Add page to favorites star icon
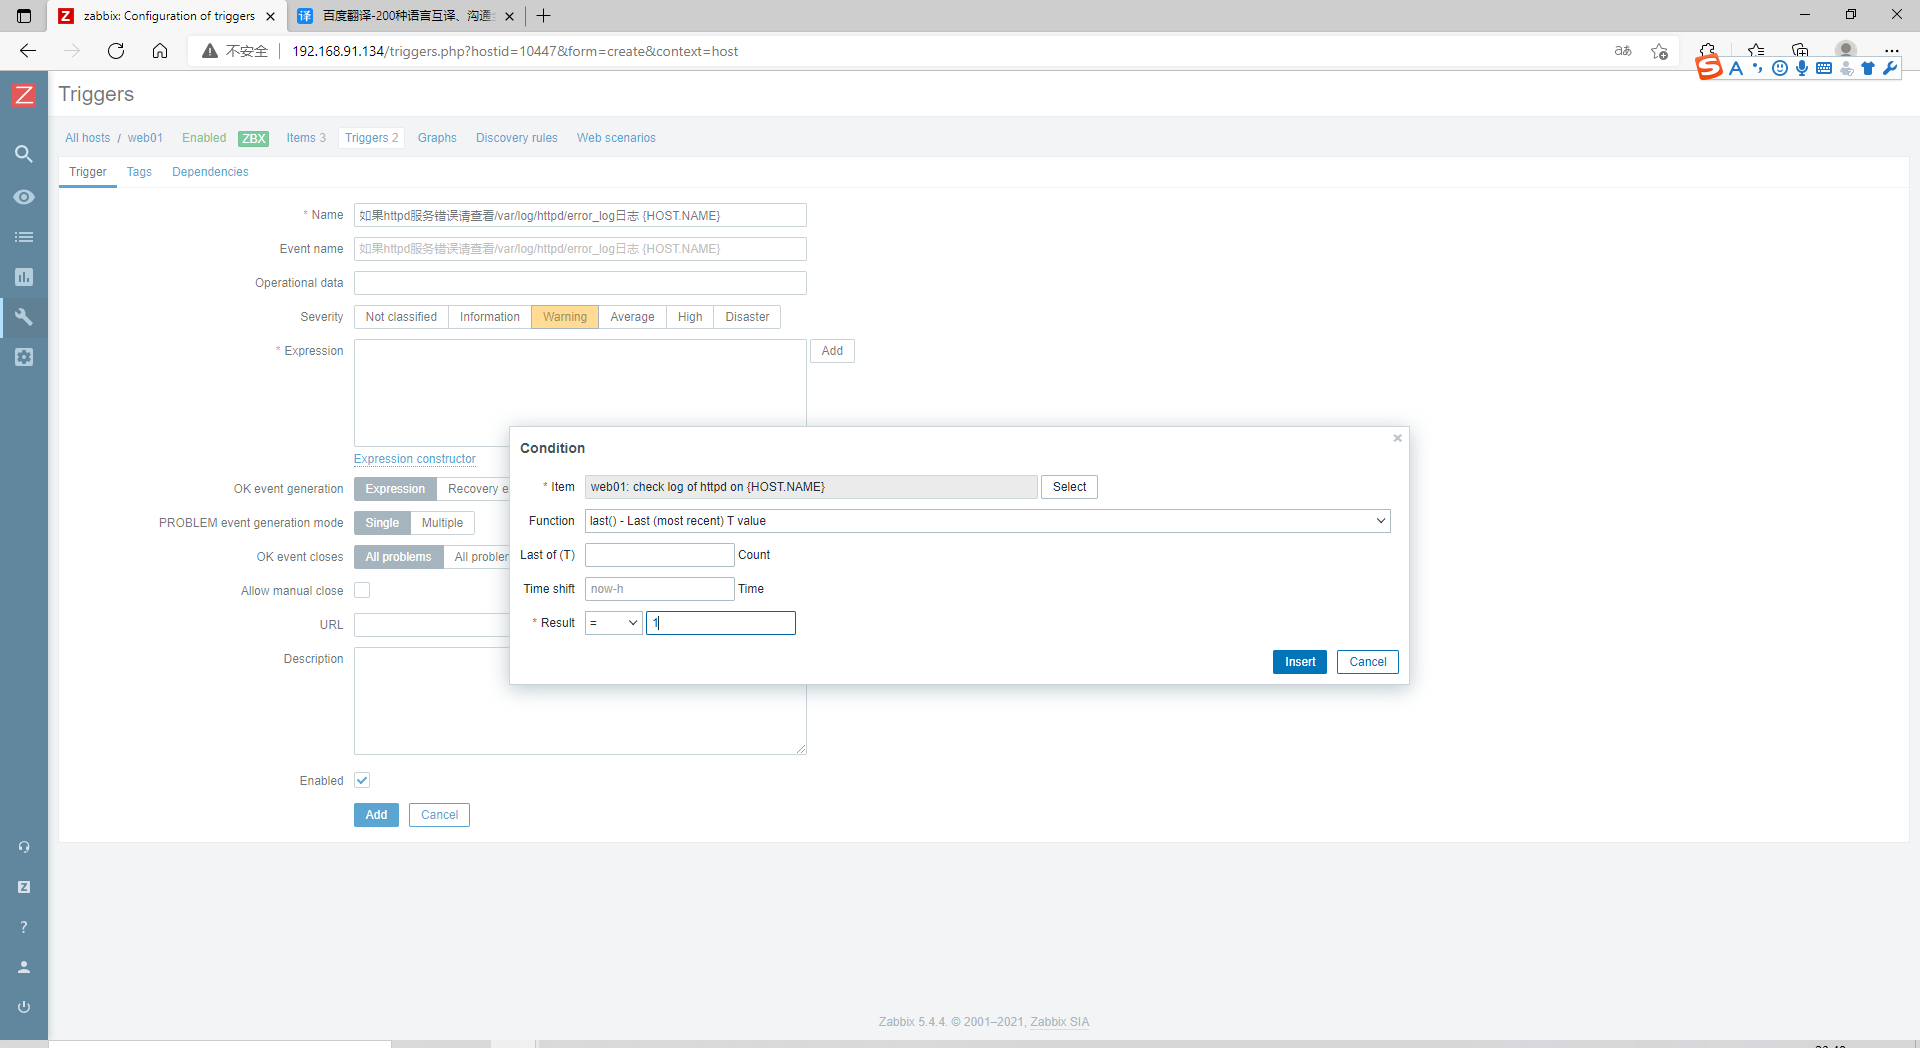The image size is (1920, 1048). (x=1660, y=51)
